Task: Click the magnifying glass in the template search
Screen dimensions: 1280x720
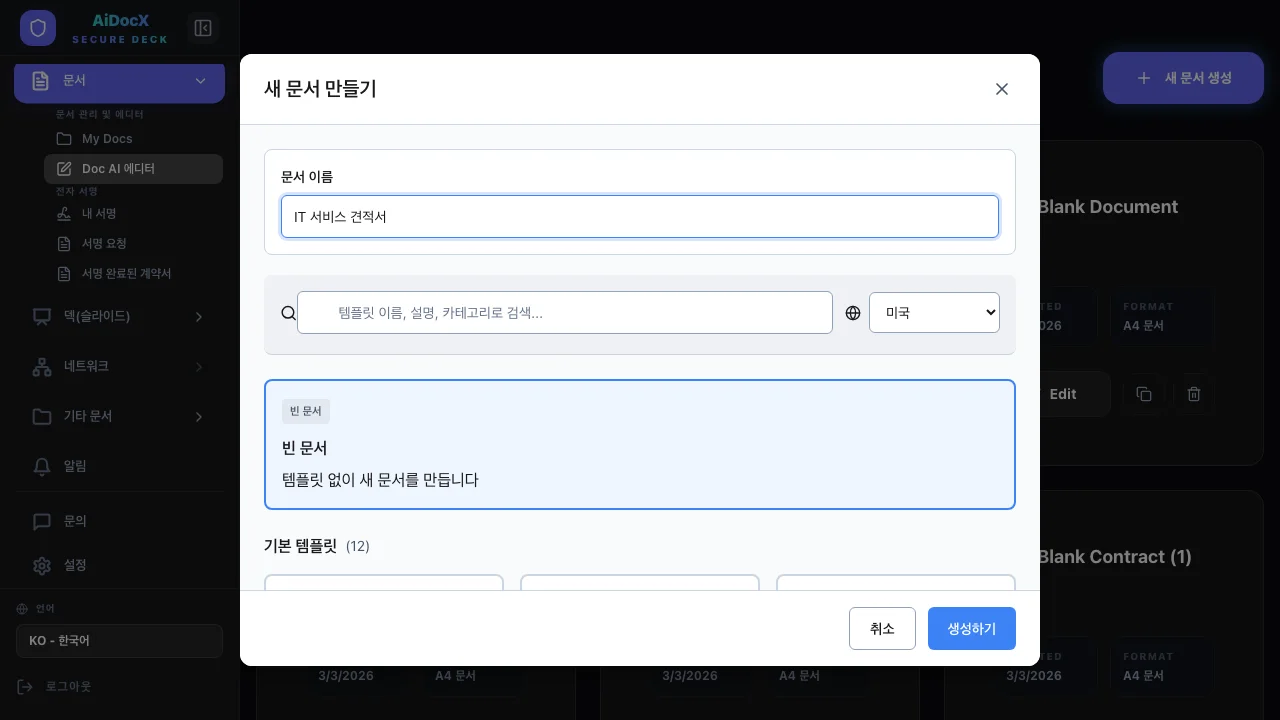Action: click(x=288, y=313)
